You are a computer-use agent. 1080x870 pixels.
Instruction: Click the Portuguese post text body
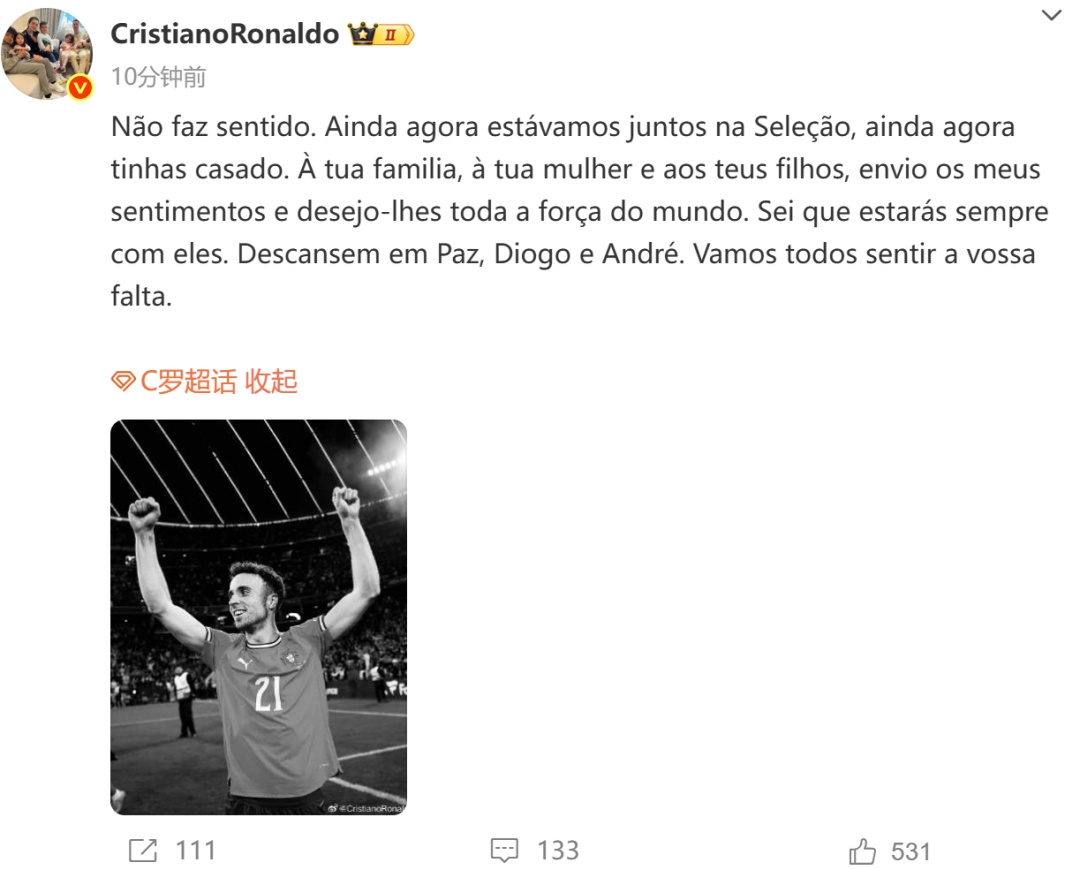[579, 211]
